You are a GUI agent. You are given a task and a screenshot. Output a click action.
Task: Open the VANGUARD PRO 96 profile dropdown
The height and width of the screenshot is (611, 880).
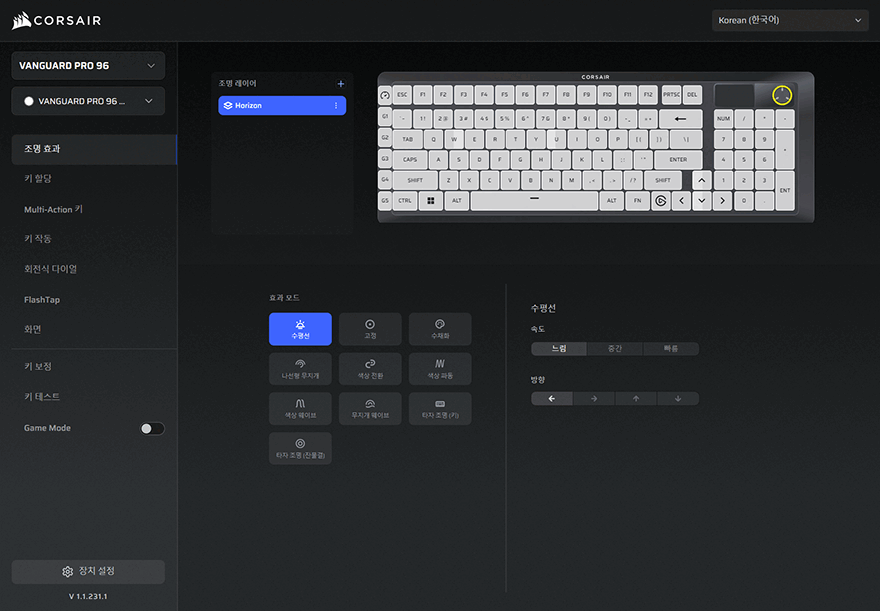(x=88, y=101)
